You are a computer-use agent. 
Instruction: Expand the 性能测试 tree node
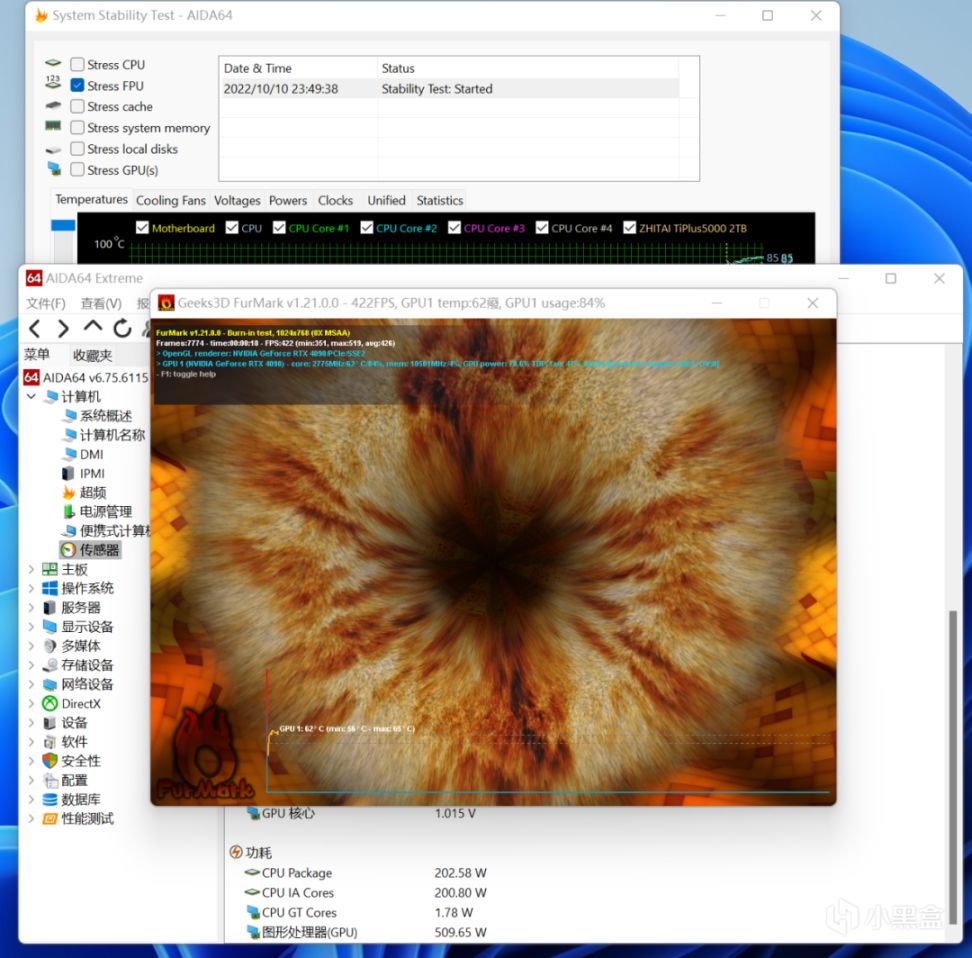point(32,819)
